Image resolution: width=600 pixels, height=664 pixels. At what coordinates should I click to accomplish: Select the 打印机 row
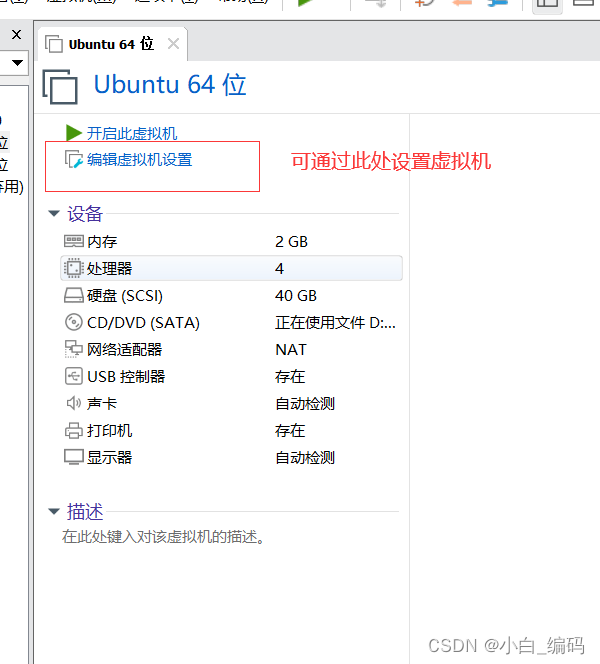[231, 431]
